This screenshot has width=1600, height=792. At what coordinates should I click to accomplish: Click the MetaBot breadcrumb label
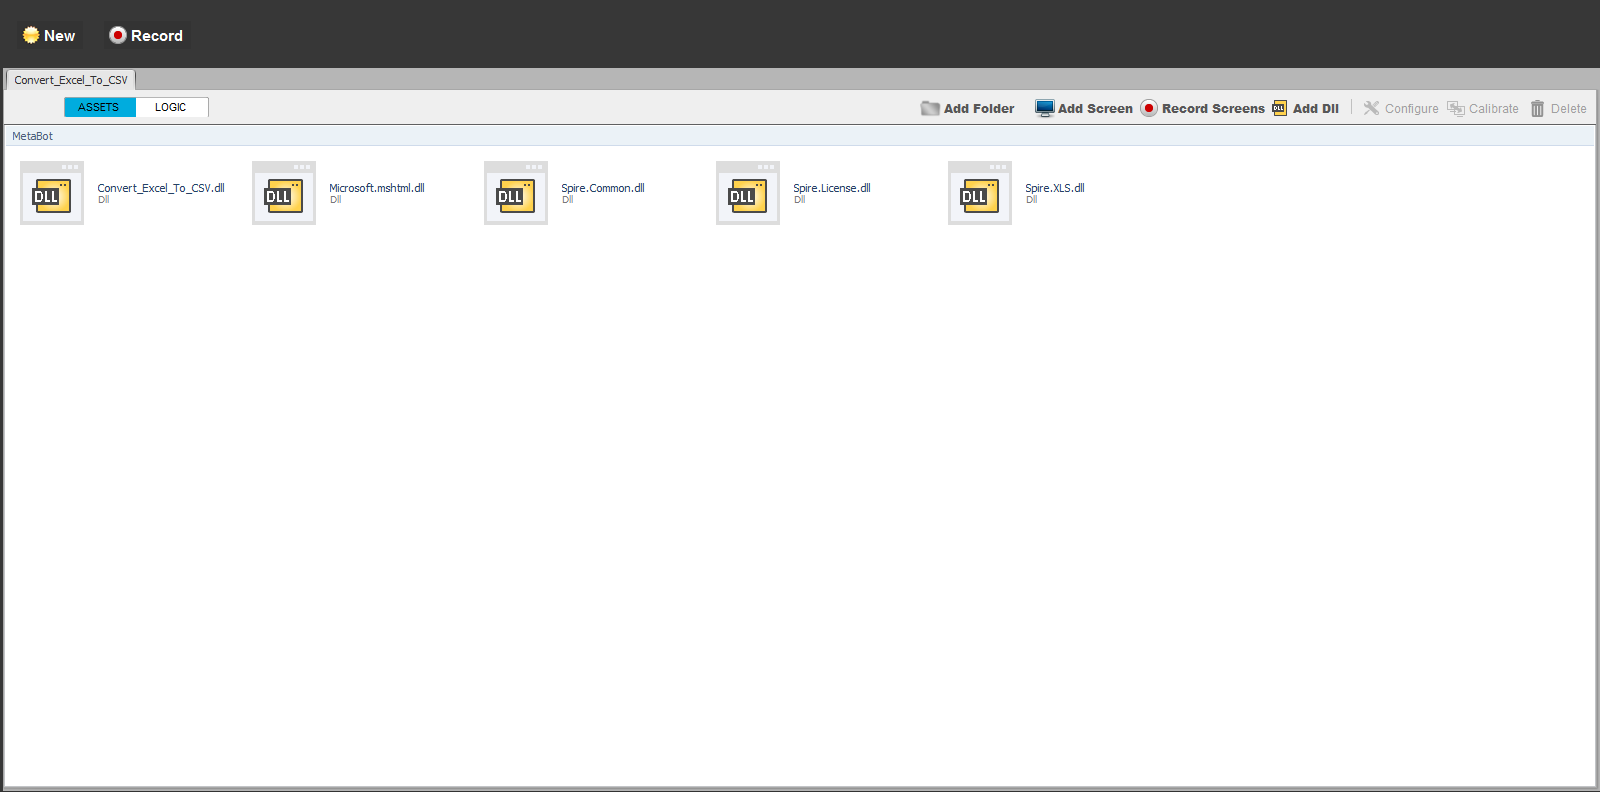(x=32, y=136)
